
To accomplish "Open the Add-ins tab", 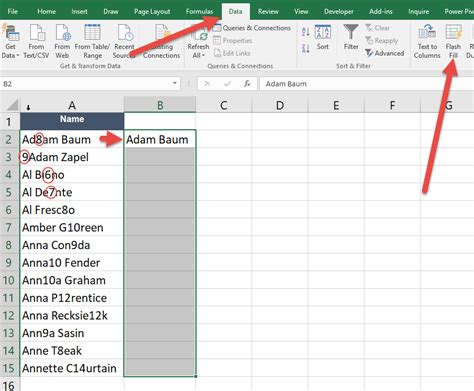I will (381, 11).
